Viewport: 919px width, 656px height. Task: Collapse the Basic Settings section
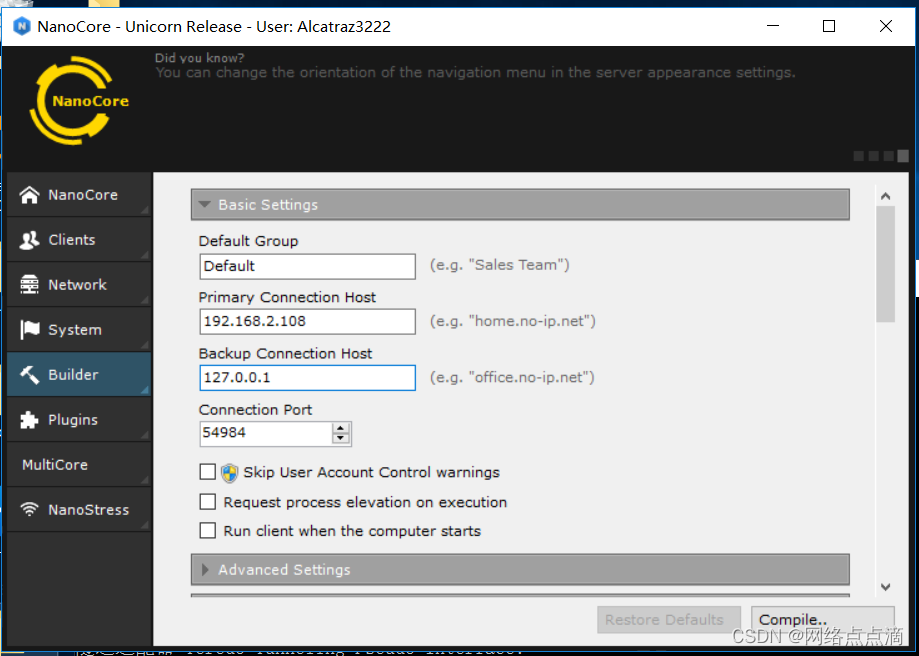pos(520,205)
